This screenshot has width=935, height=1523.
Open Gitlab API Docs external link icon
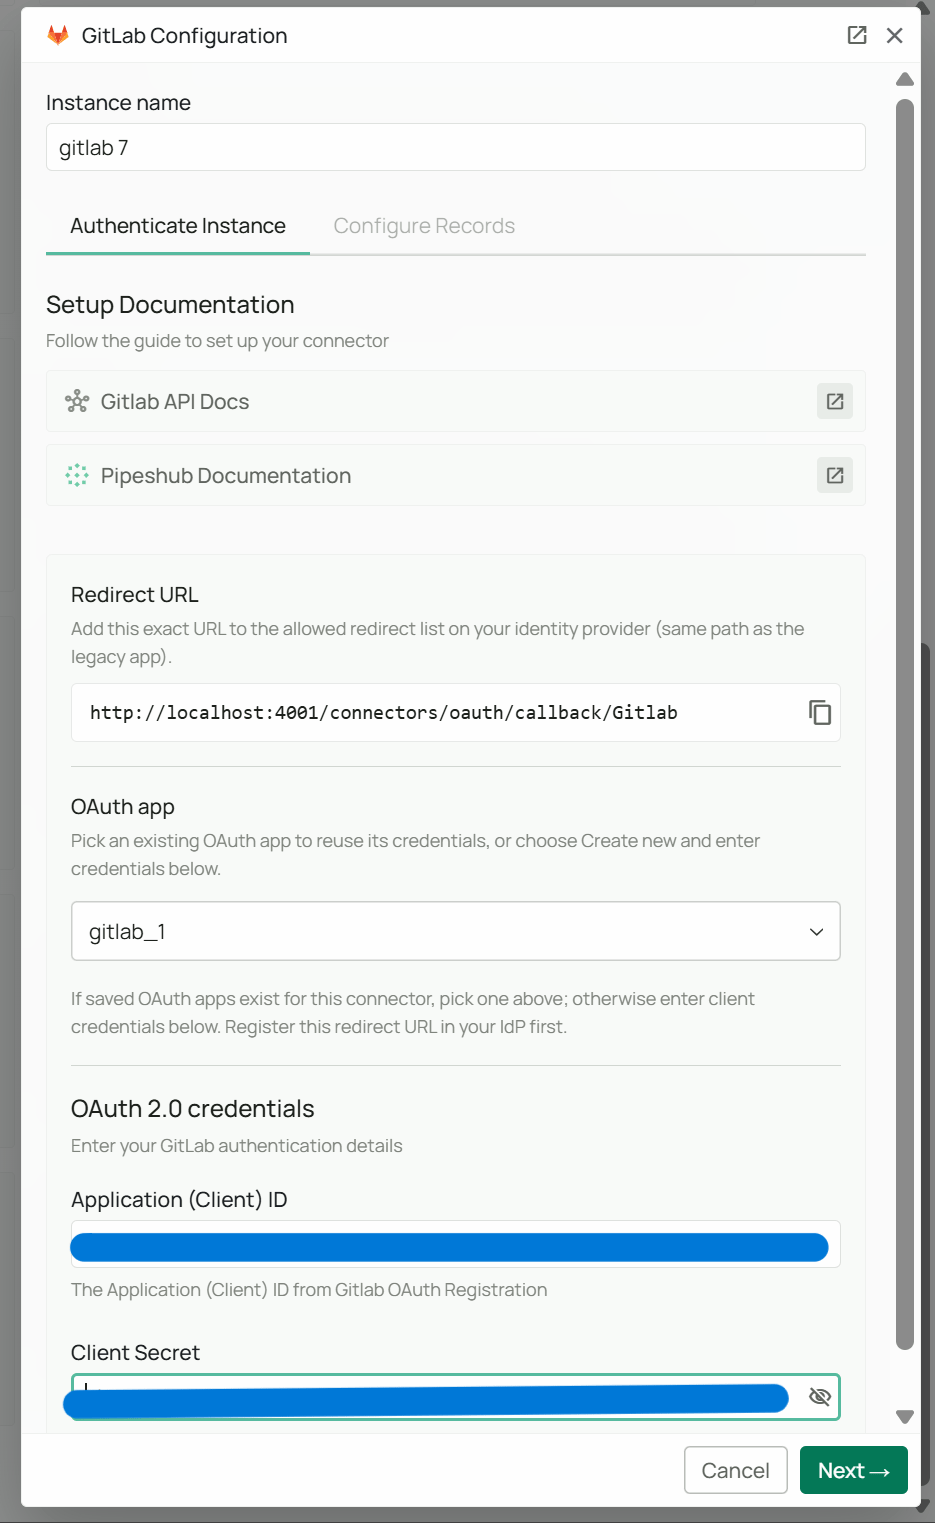(835, 401)
